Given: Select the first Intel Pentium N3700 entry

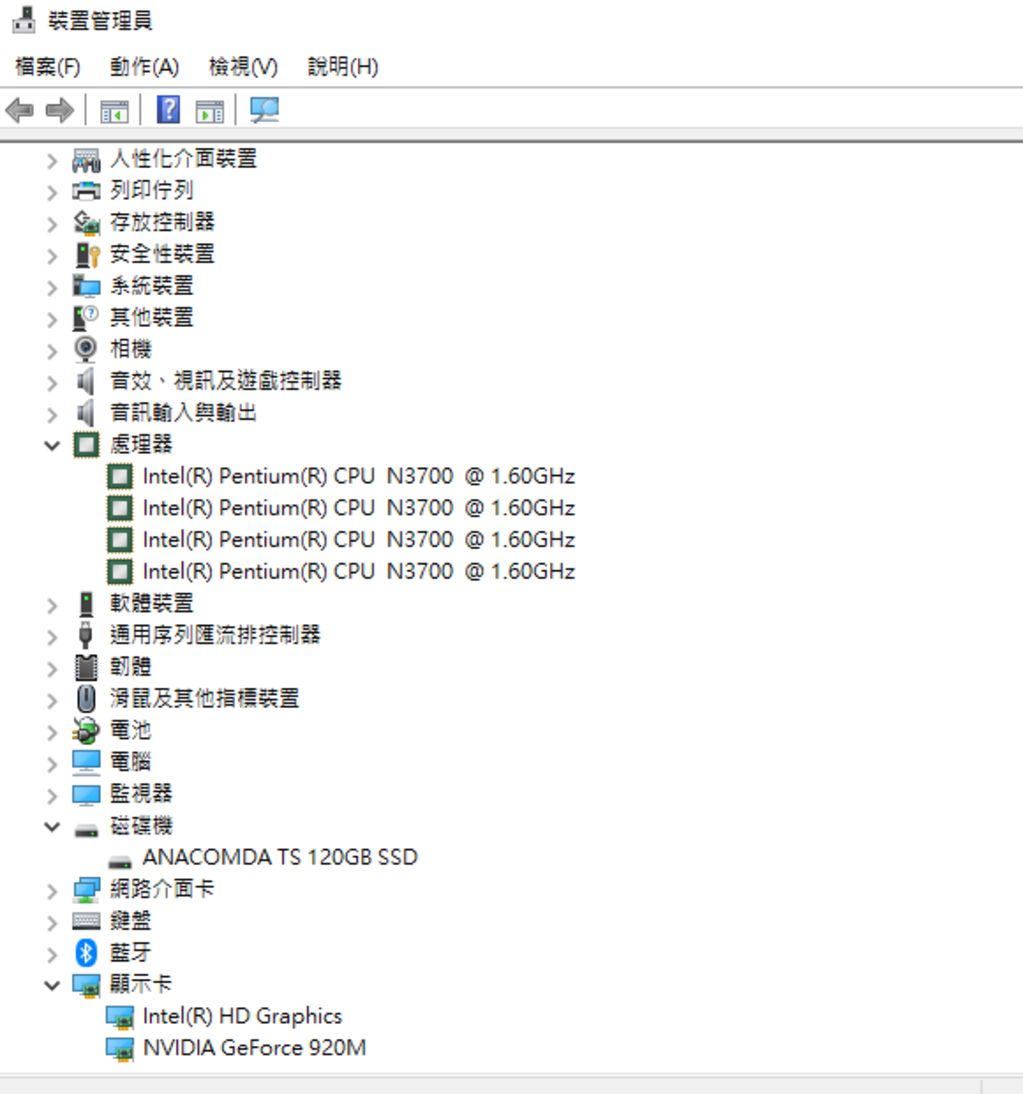Looking at the screenshot, I should (x=359, y=477).
